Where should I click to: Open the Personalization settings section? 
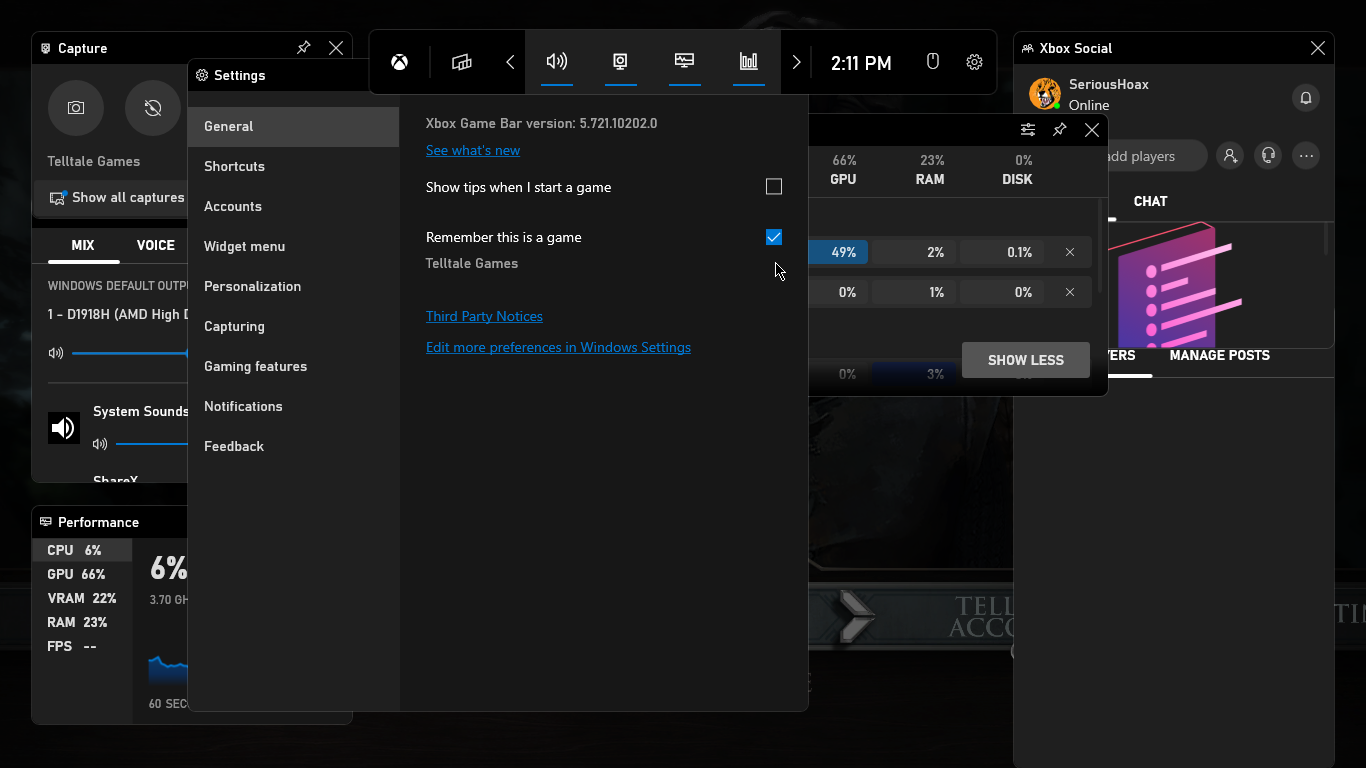[x=293, y=286]
